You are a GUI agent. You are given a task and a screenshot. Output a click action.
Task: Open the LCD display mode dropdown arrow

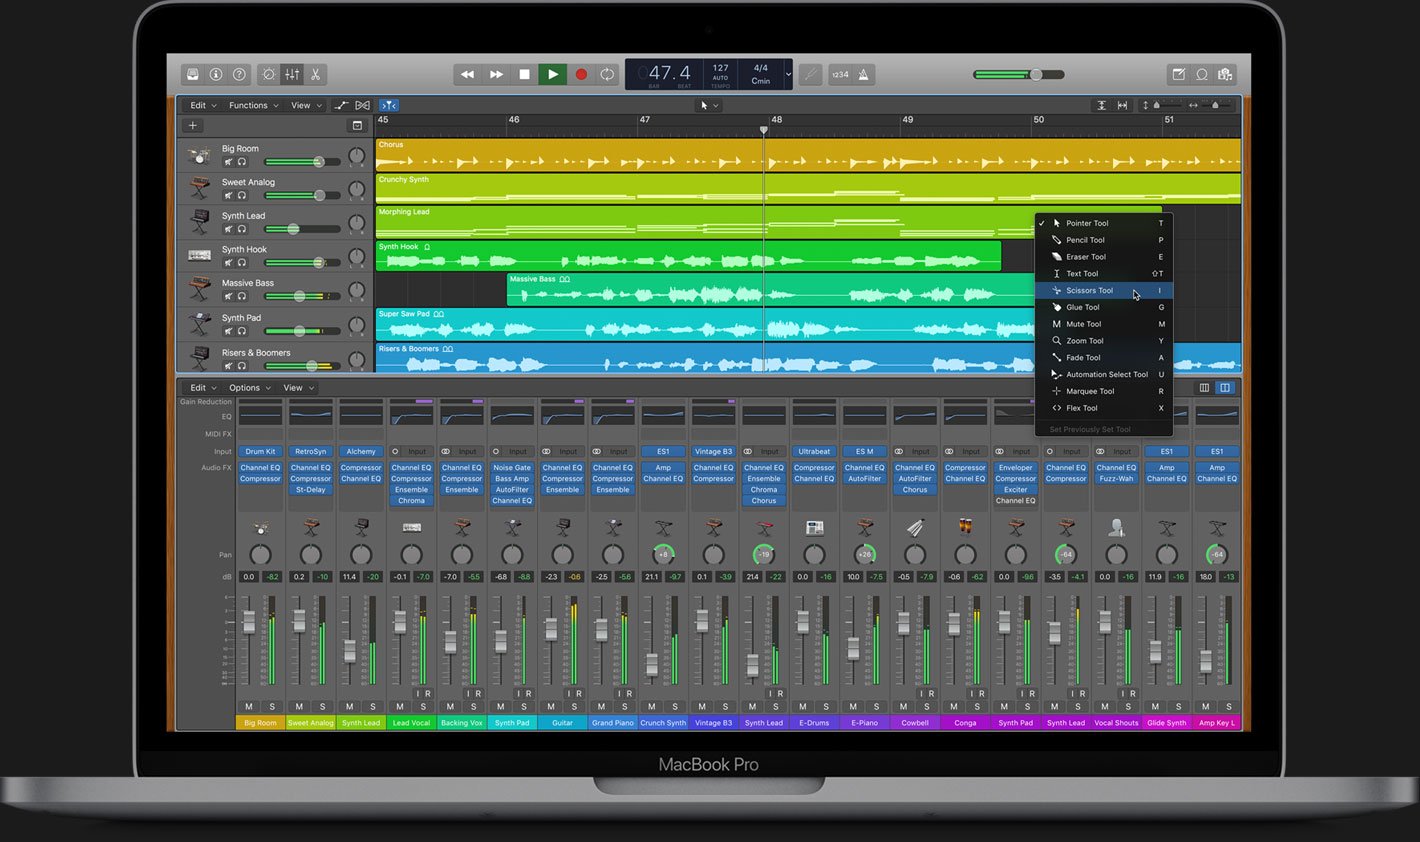(x=788, y=74)
